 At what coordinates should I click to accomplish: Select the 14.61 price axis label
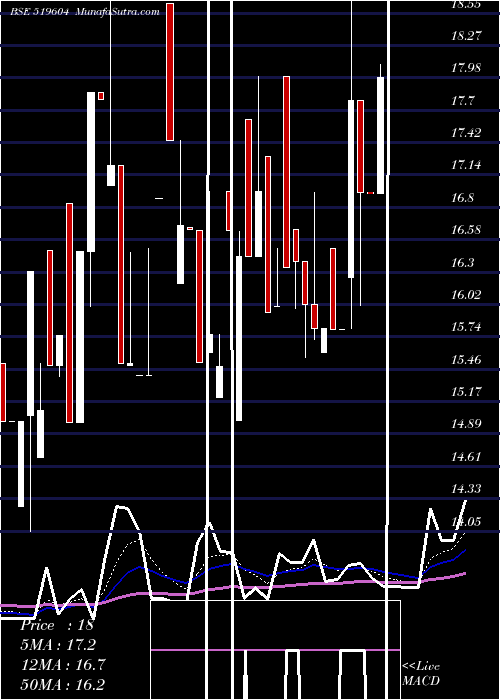(466, 457)
